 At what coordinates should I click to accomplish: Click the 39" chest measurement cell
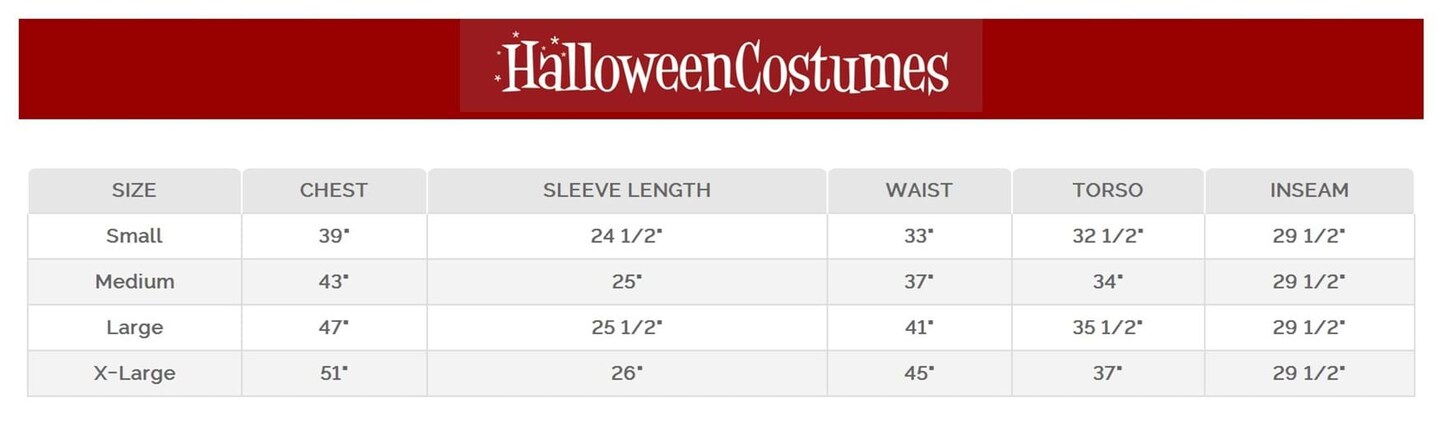point(334,236)
